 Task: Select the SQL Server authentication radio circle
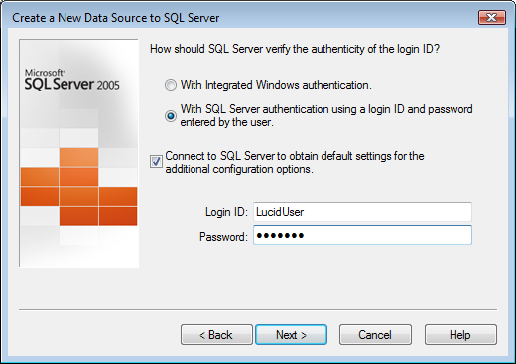[x=171, y=116]
